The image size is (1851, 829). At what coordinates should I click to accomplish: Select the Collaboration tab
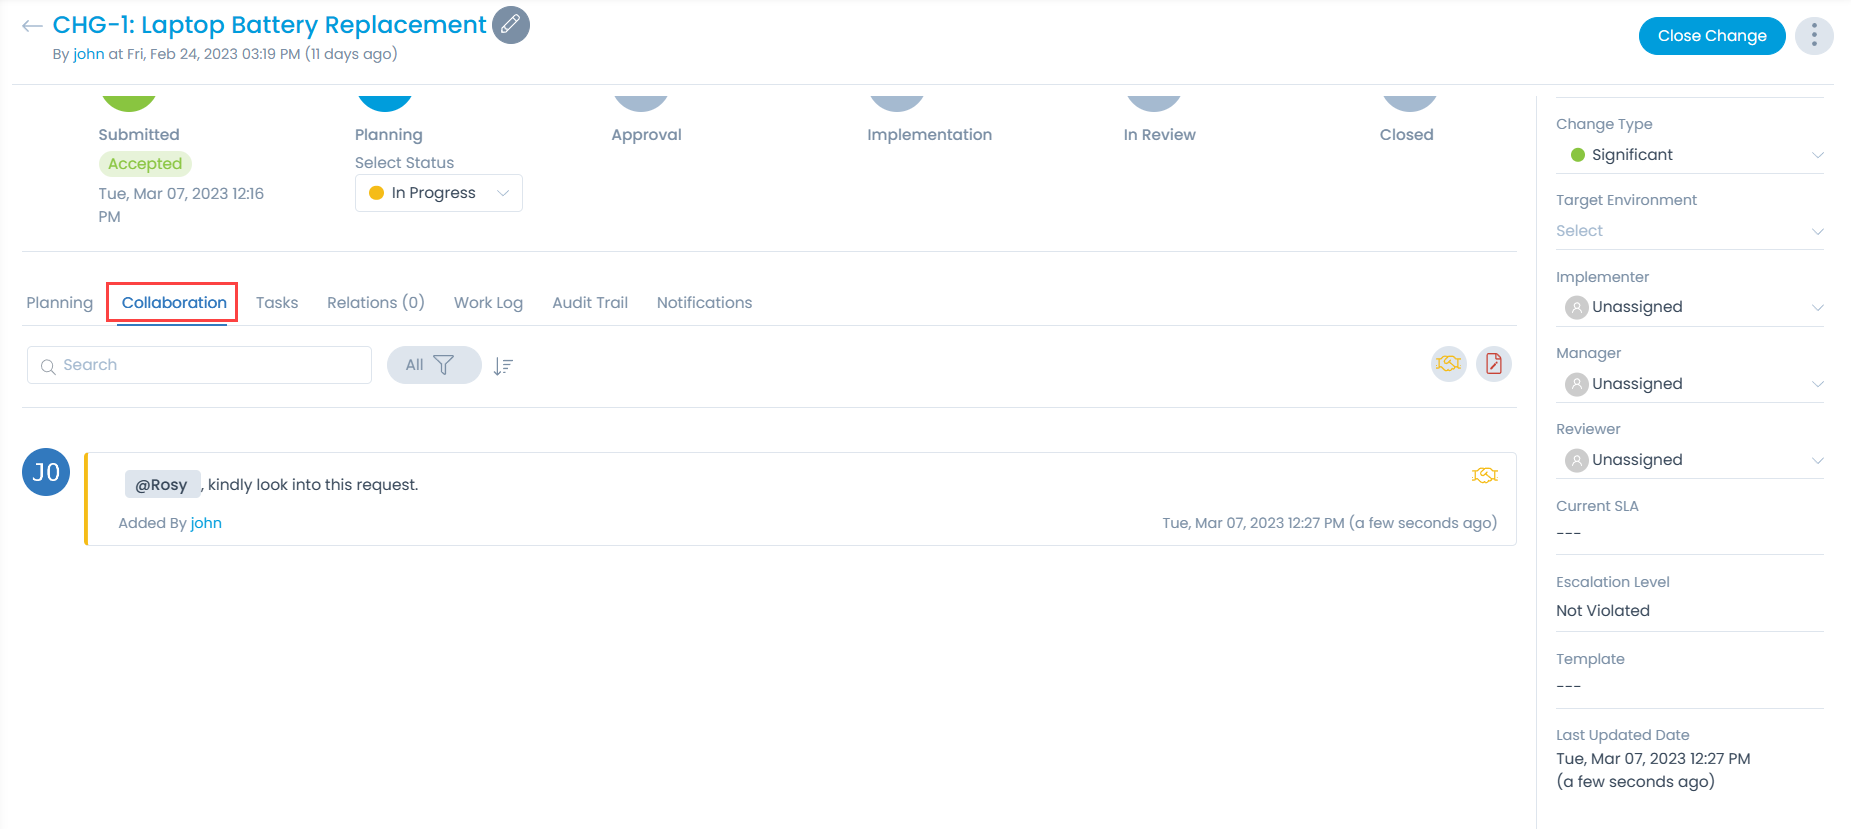pos(174,303)
